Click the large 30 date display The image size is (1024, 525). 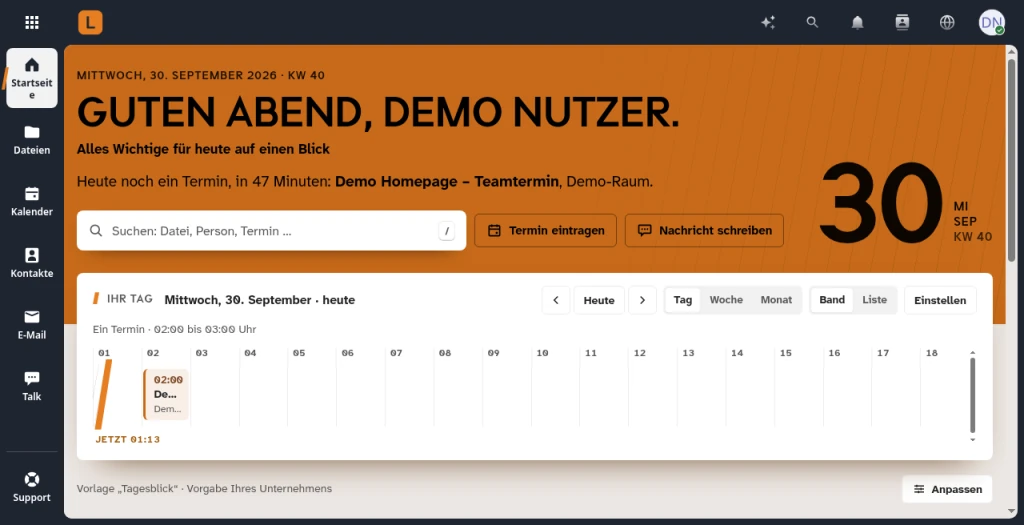coord(881,204)
